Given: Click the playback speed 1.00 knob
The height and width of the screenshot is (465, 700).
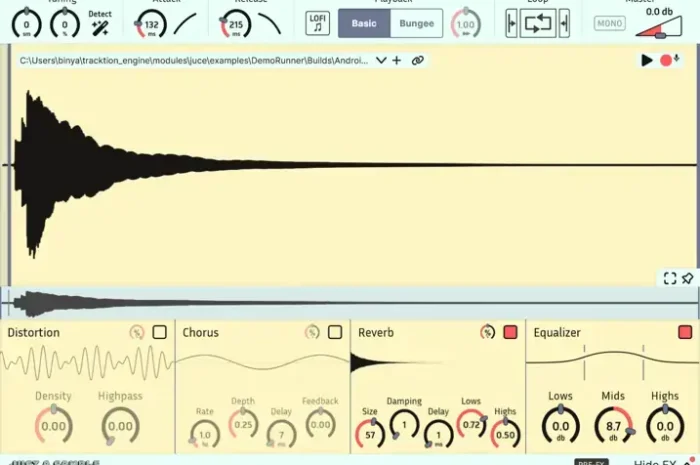Looking at the screenshot, I should 466,25.
